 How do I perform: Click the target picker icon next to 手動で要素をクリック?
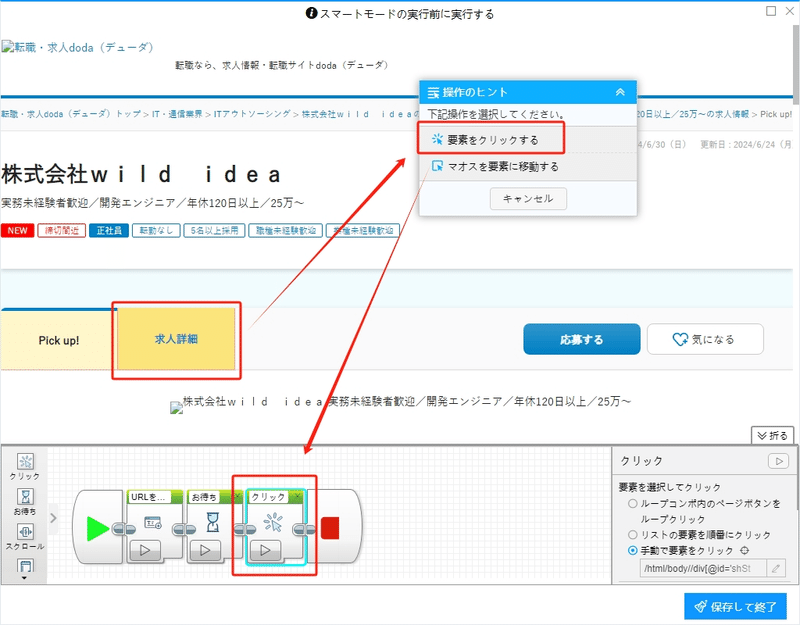(x=744, y=551)
